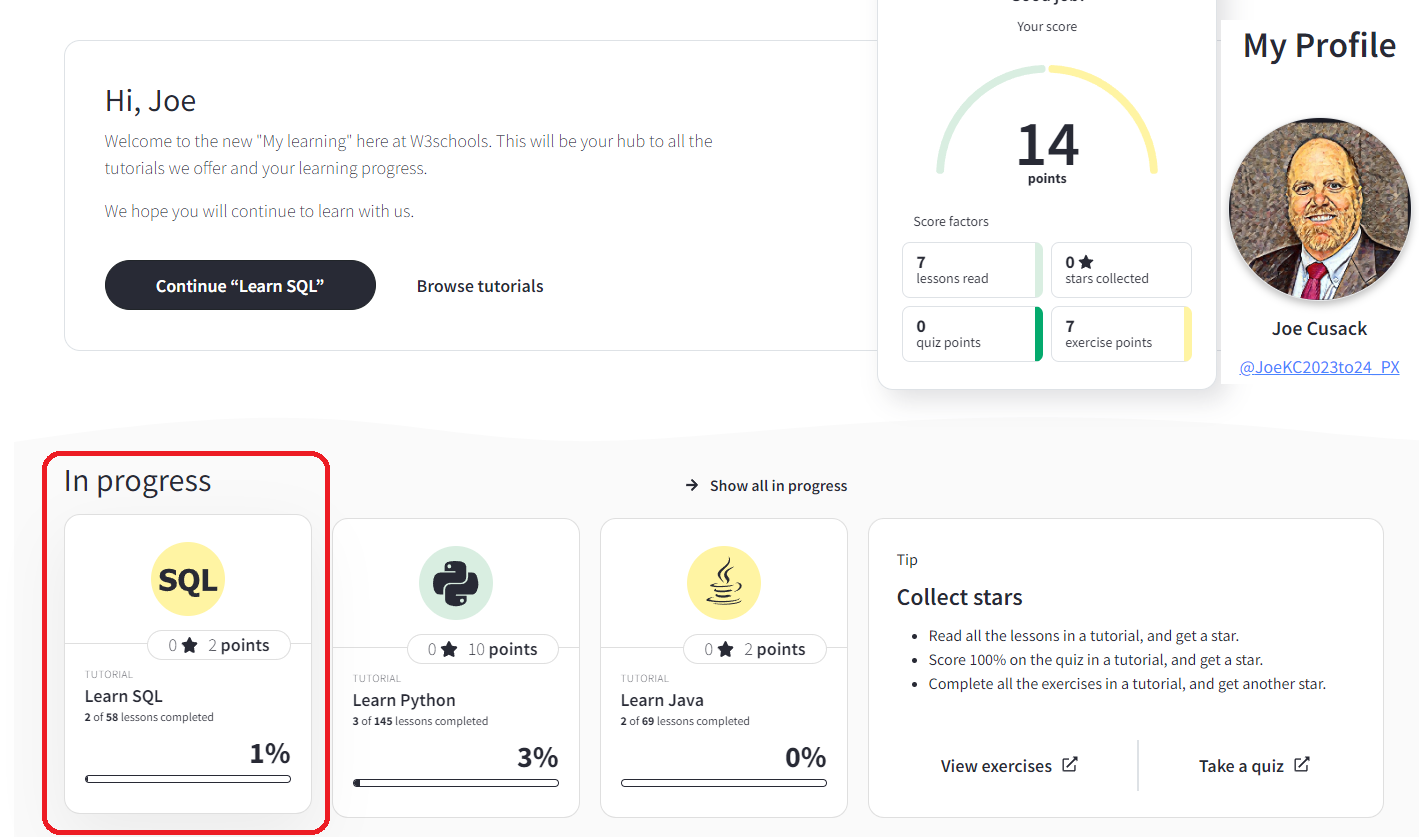Click the Learn SQL progress bar
Viewport: 1419px width, 837px height.
click(x=188, y=779)
